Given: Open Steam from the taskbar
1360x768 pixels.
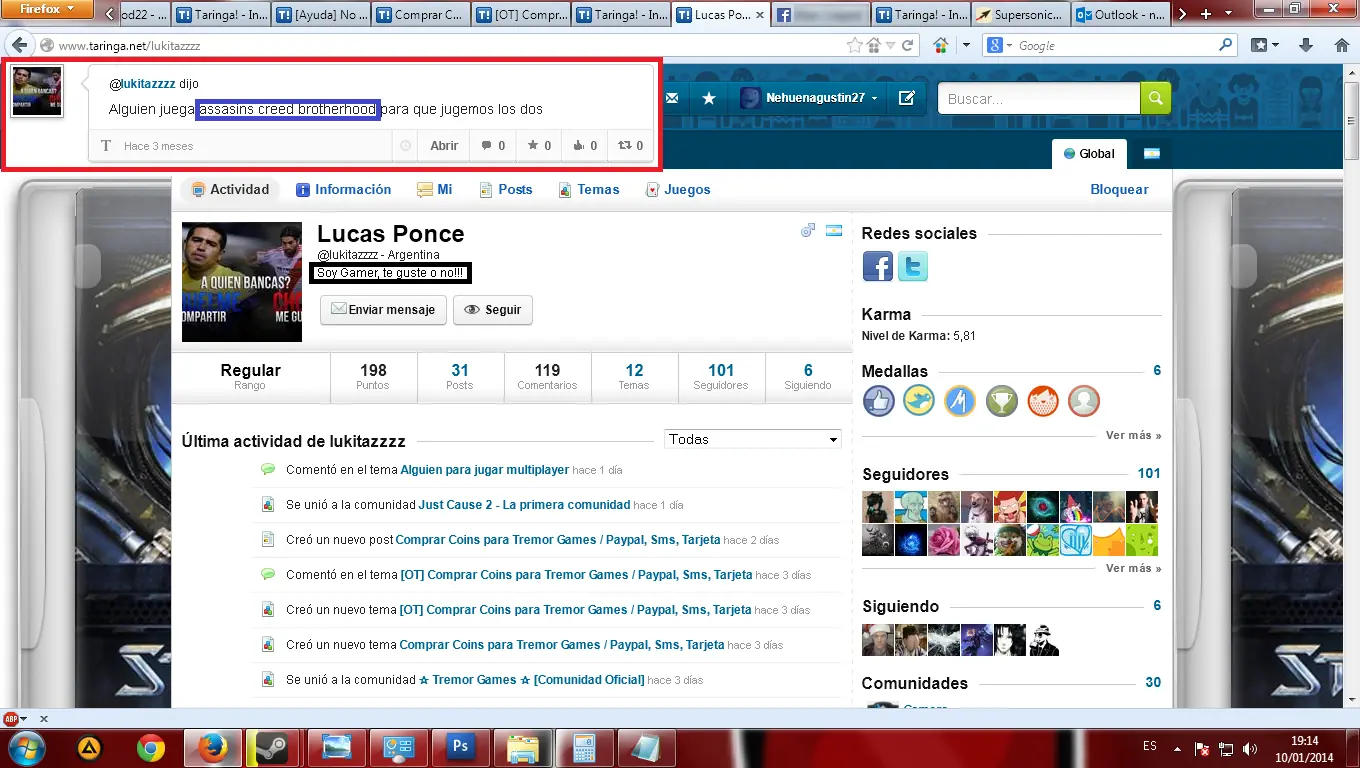Looking at the screenshot, I should pos(271,747).
